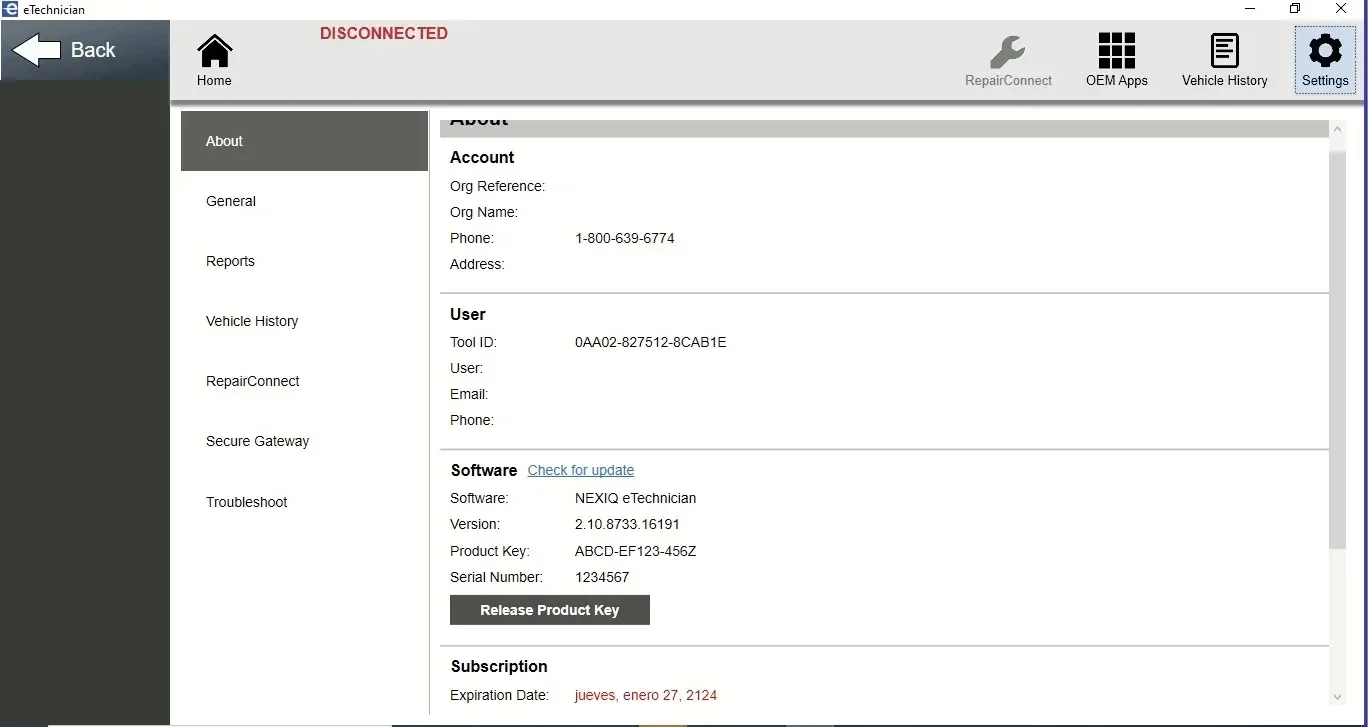The height and width of the screenshot is (727, 1368).
Task: Minimize the eTechnician window
Action: point(1251,9)
